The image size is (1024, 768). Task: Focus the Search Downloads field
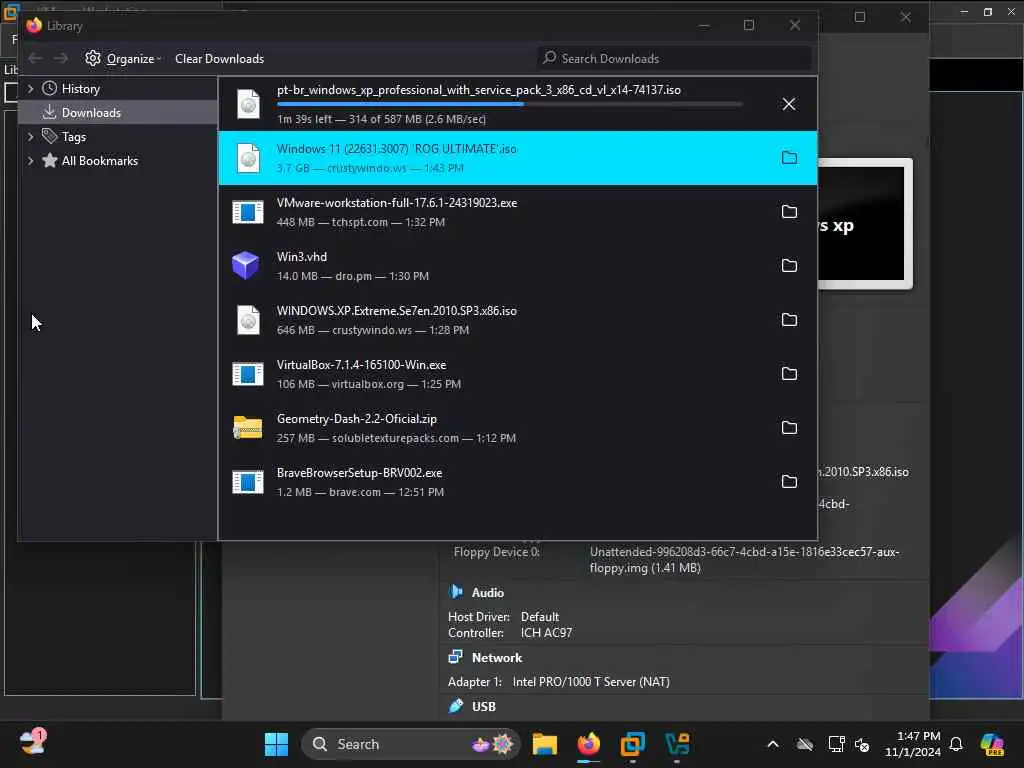(x=674, y=59)
